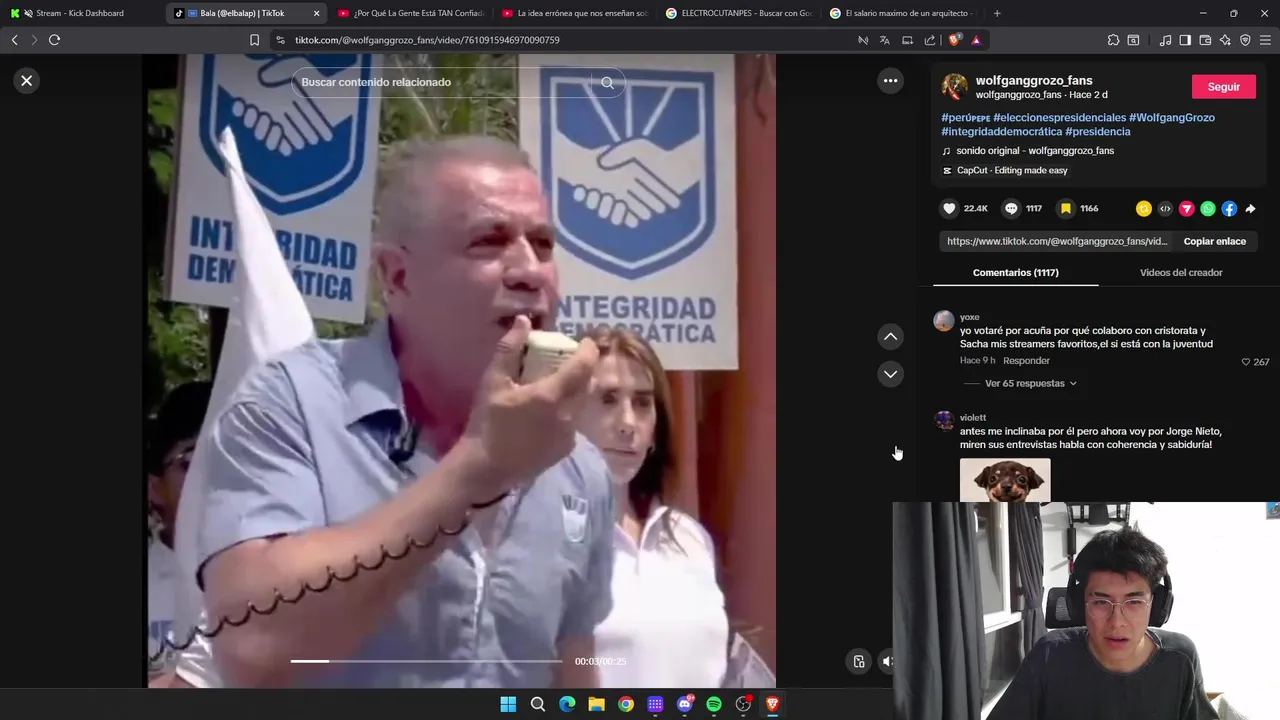
Task: Click hashtag #WolfgangGrozo
Action: click(x=1172, y=118)
